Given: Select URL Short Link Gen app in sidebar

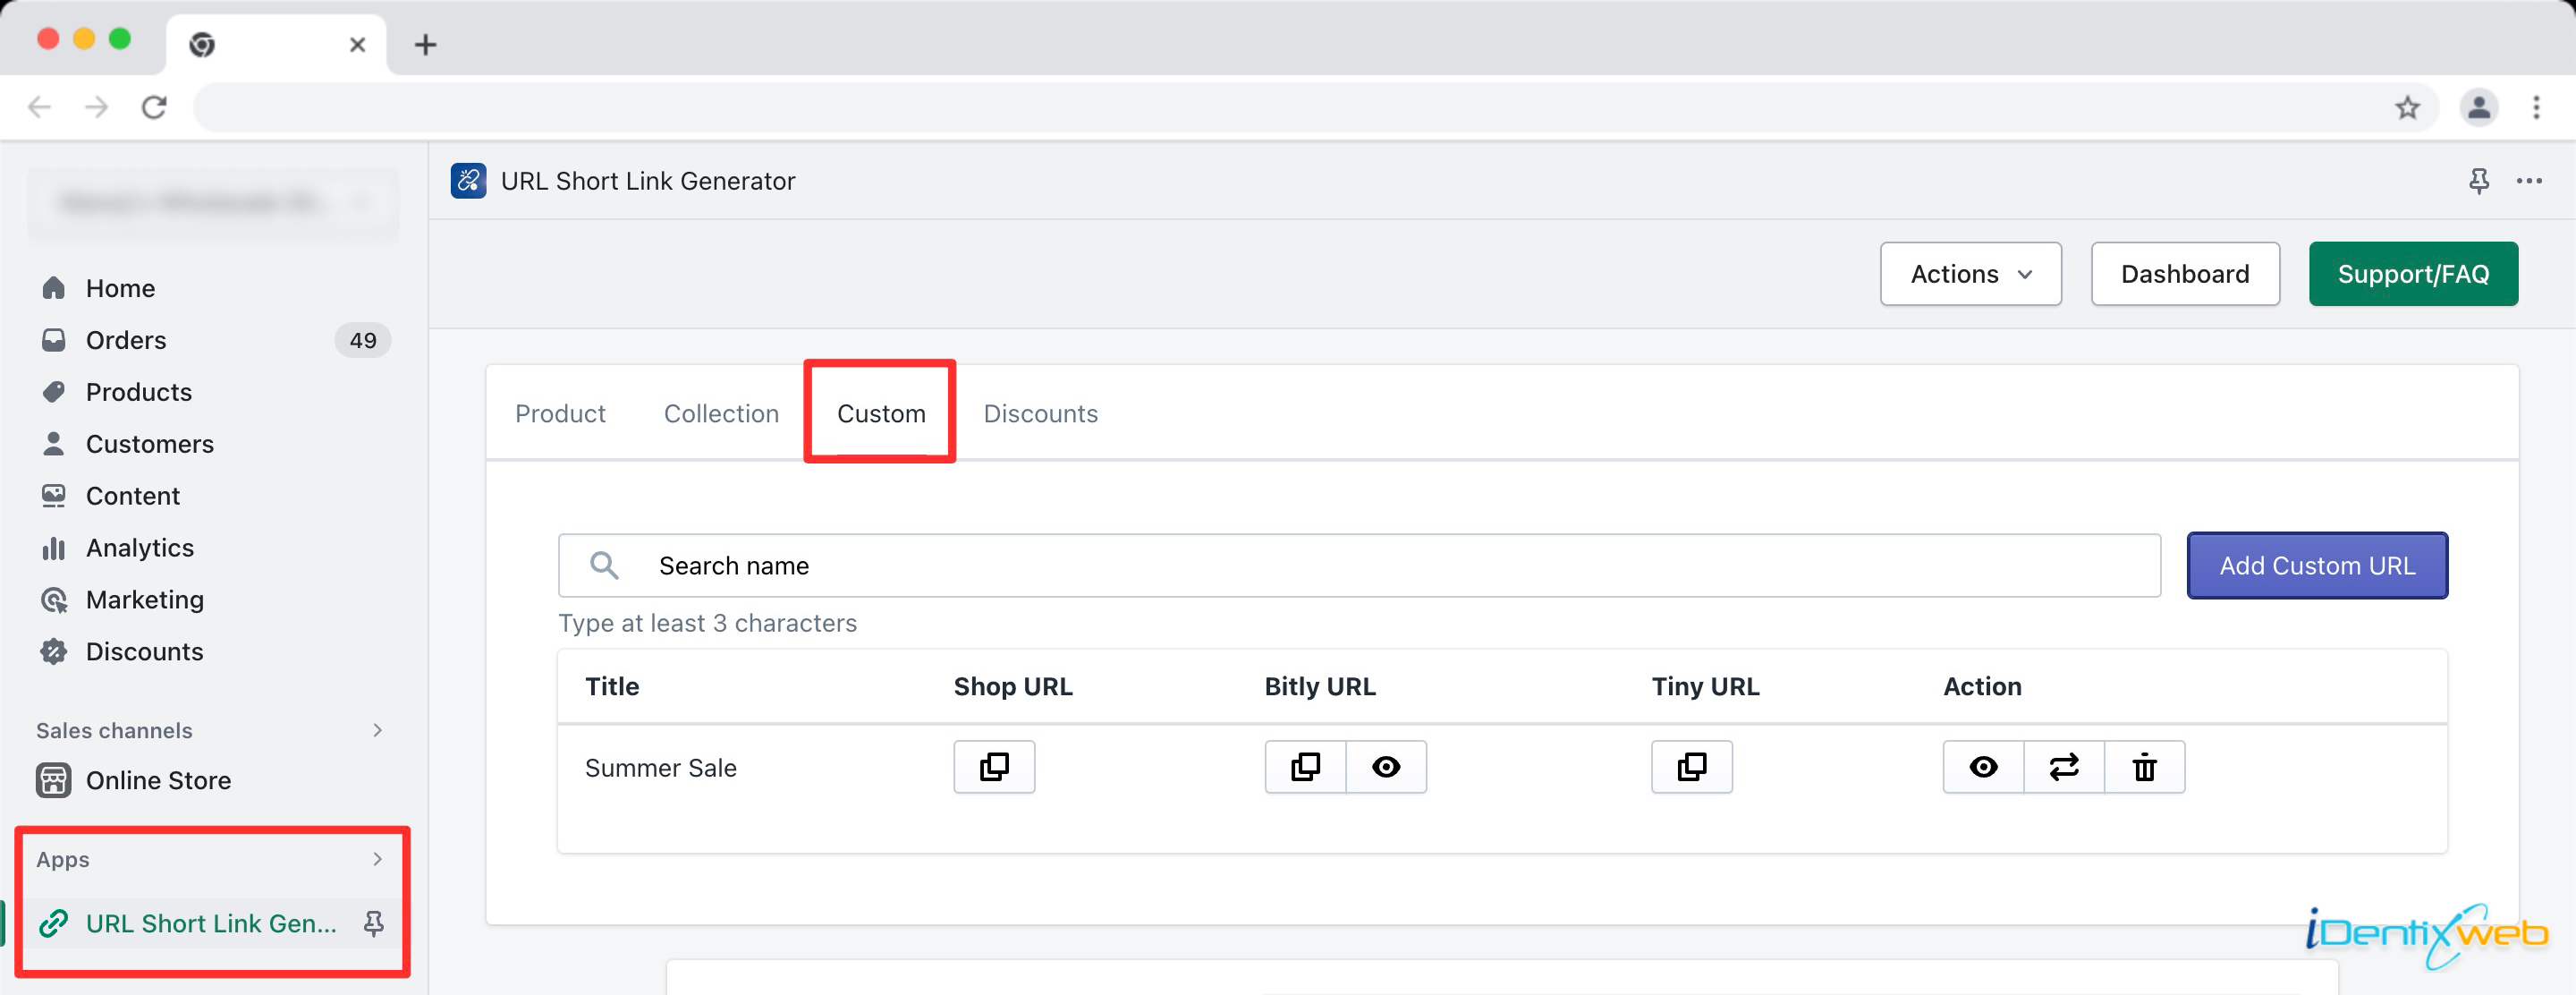Looking at the screenshot, I should (210, 923).
